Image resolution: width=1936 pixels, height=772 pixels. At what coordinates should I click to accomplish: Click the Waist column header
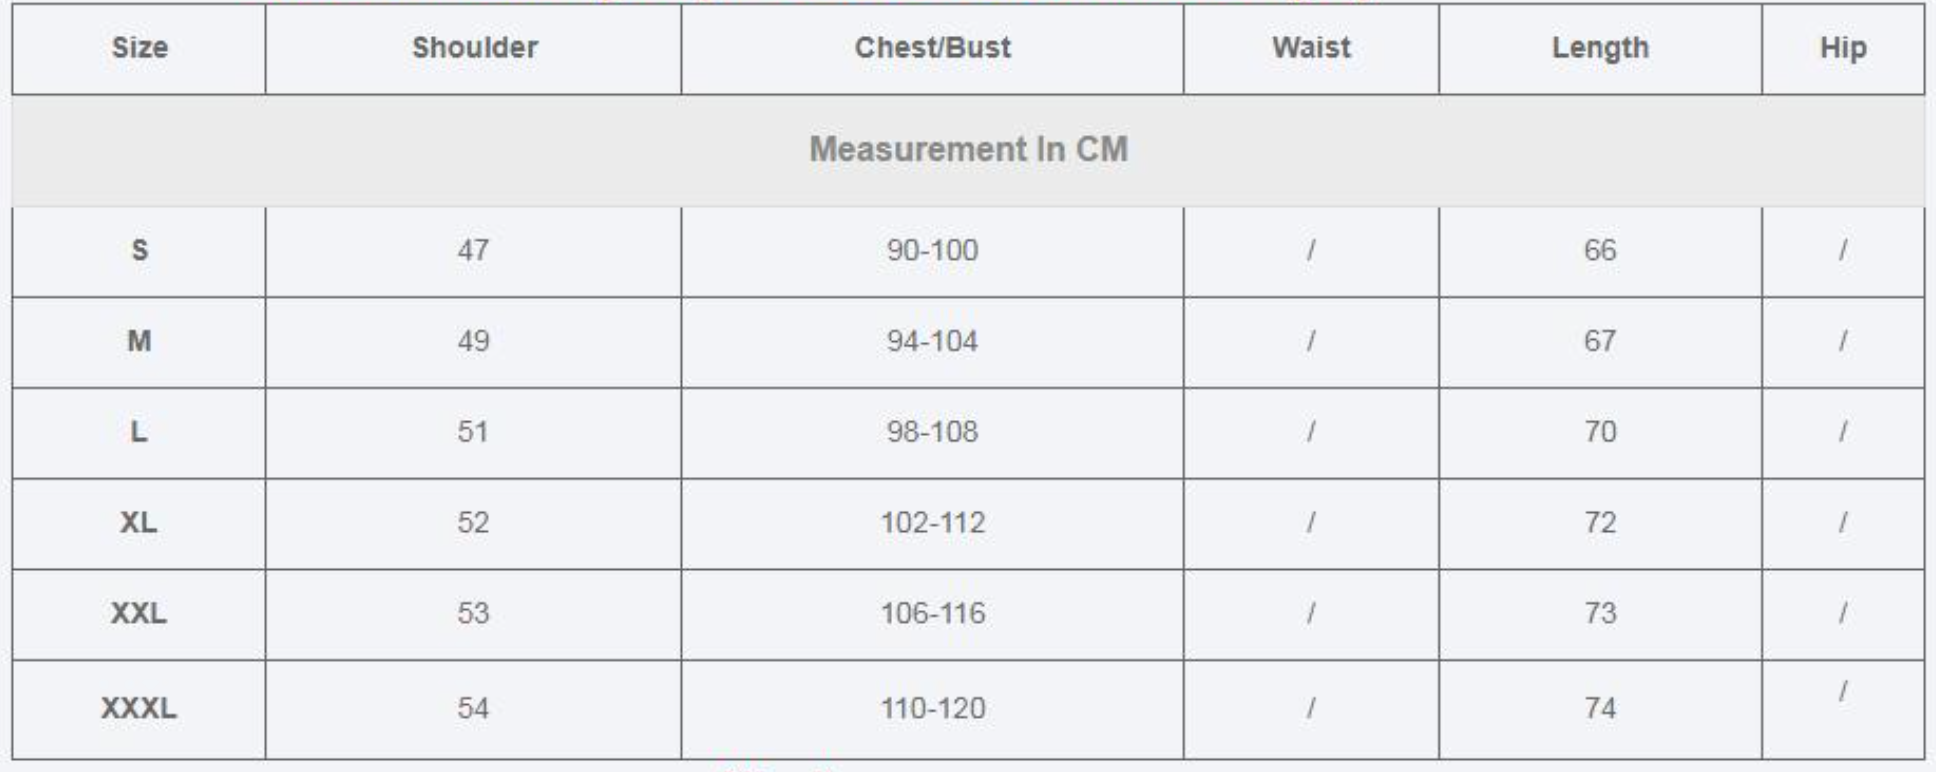click(1311, 48)
